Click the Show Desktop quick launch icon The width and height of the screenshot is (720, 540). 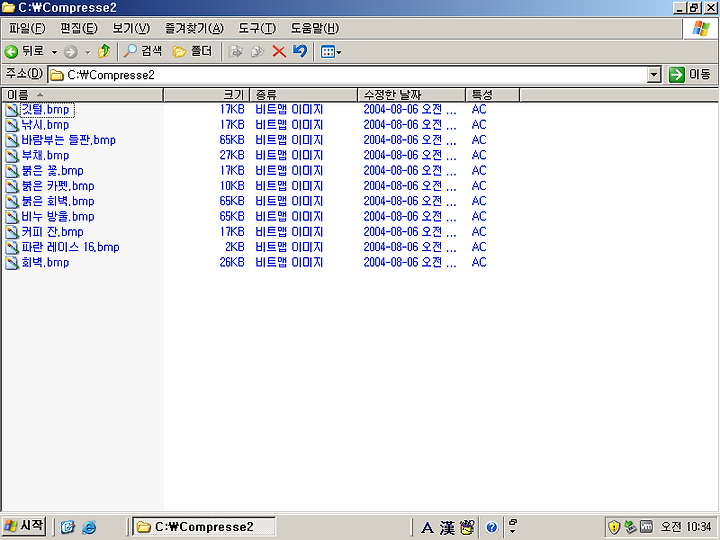pyautogui.click(x=68, y=527)
